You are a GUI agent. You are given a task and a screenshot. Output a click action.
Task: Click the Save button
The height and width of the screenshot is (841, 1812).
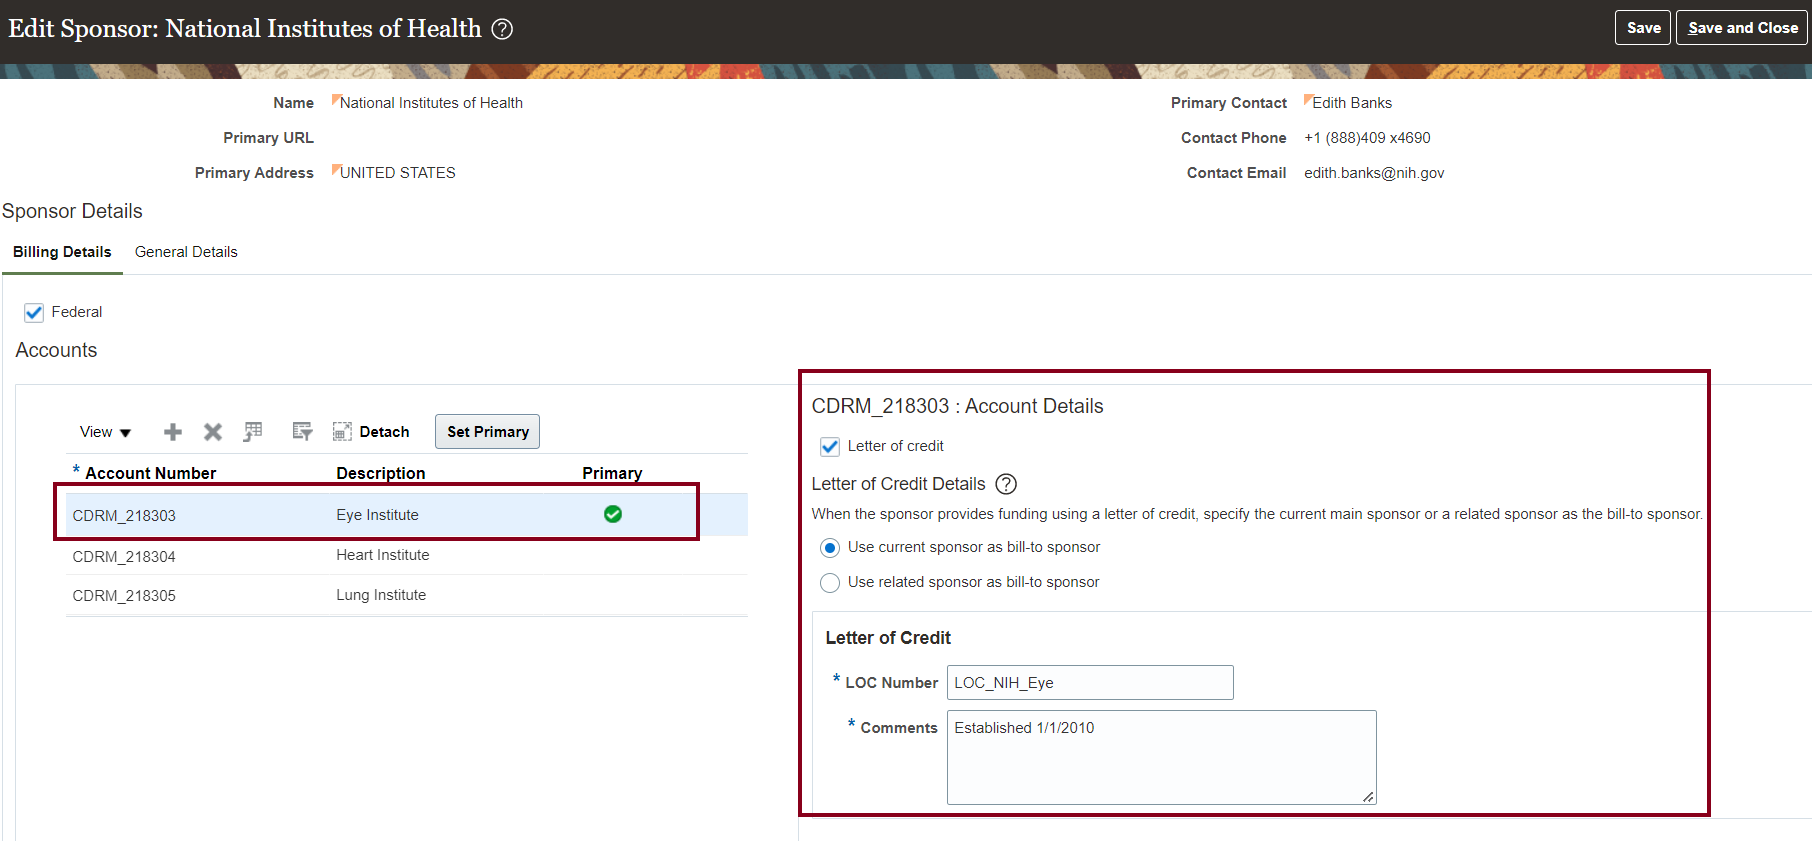1643,28
